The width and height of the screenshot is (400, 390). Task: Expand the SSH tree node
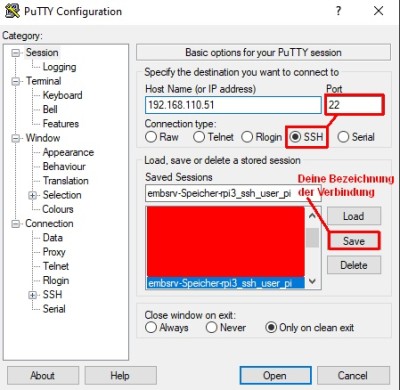point(32,295)
